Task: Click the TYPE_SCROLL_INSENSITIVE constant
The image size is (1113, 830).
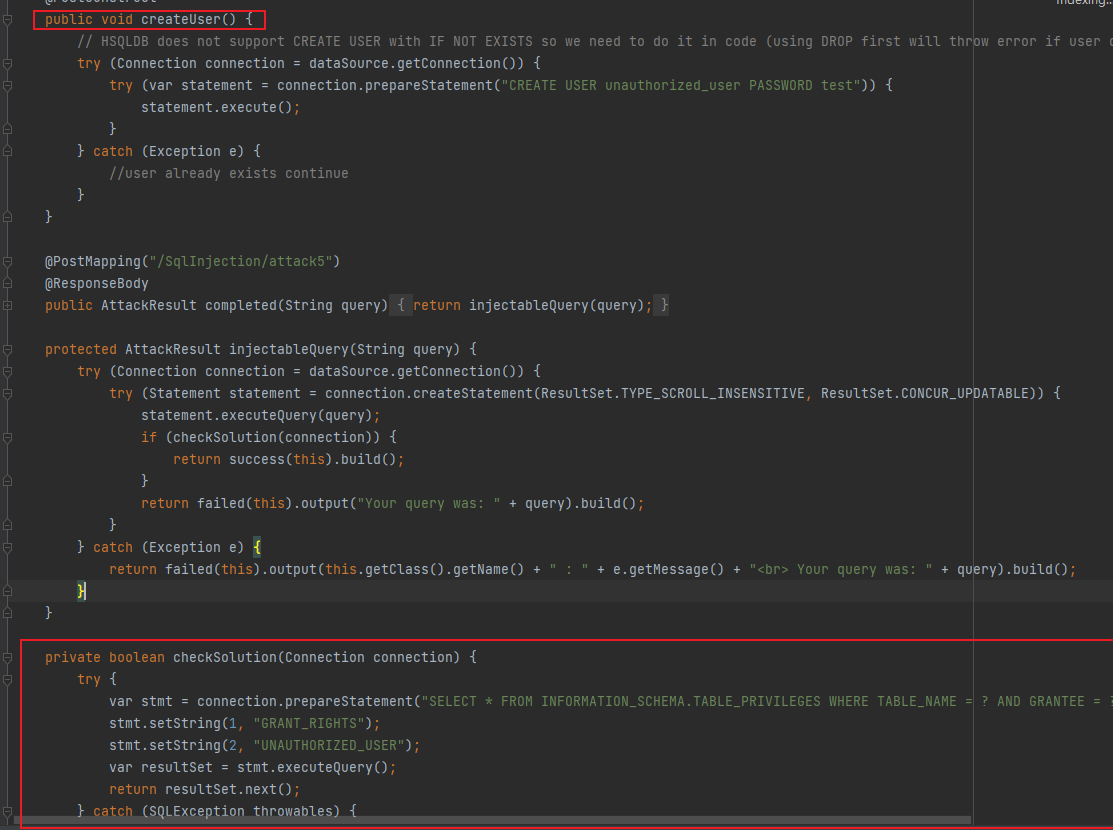Action: point(712,393)
